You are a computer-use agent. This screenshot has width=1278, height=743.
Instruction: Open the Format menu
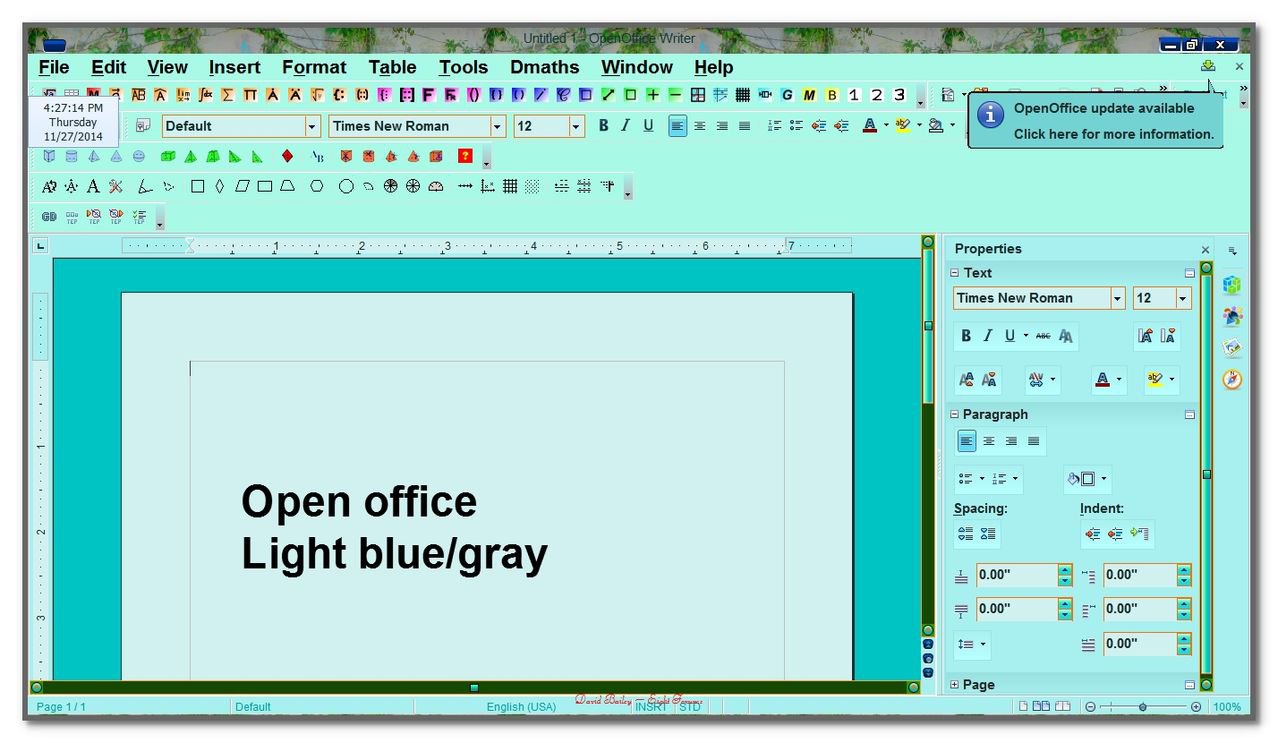314,67
